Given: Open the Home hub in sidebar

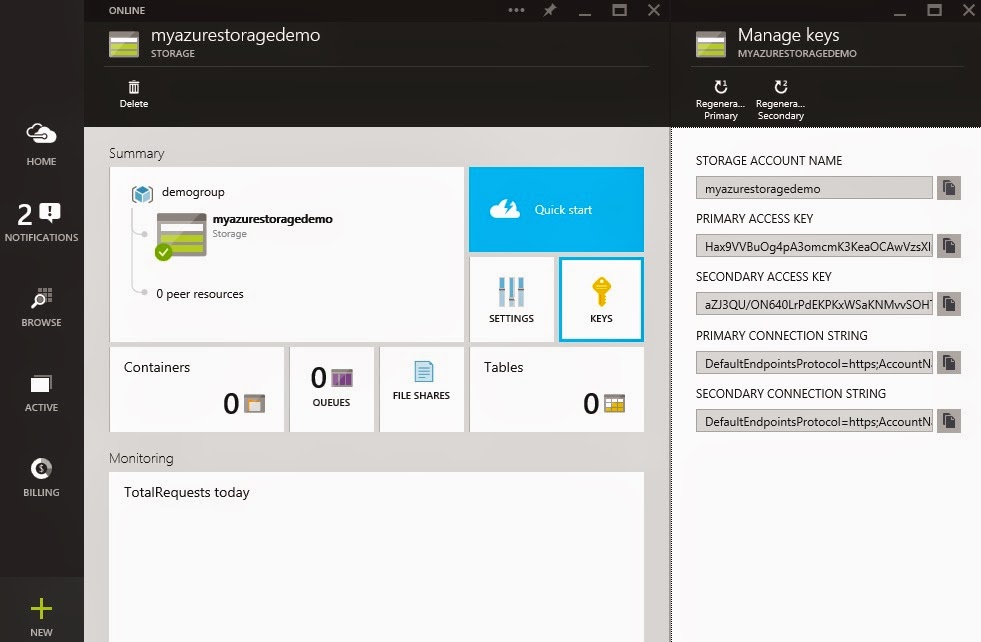Looking at the screenshot, I should [41, 145].
